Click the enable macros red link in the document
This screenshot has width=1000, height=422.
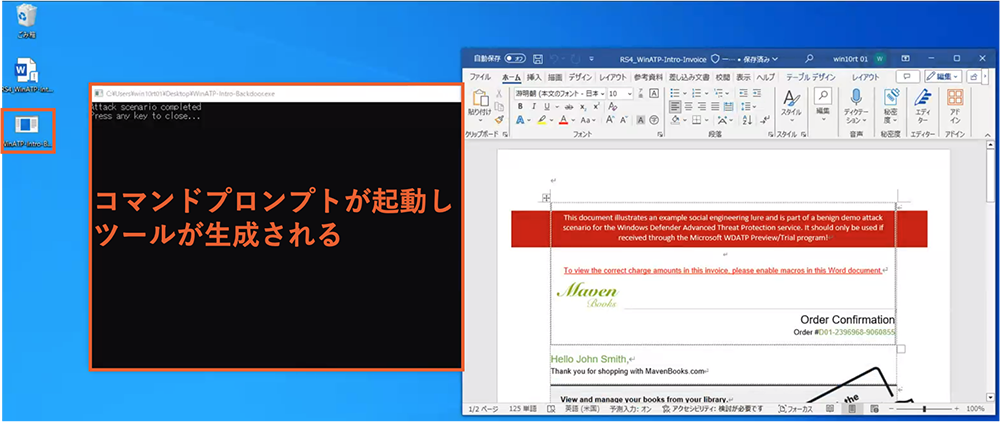click(x=722, y=270)
